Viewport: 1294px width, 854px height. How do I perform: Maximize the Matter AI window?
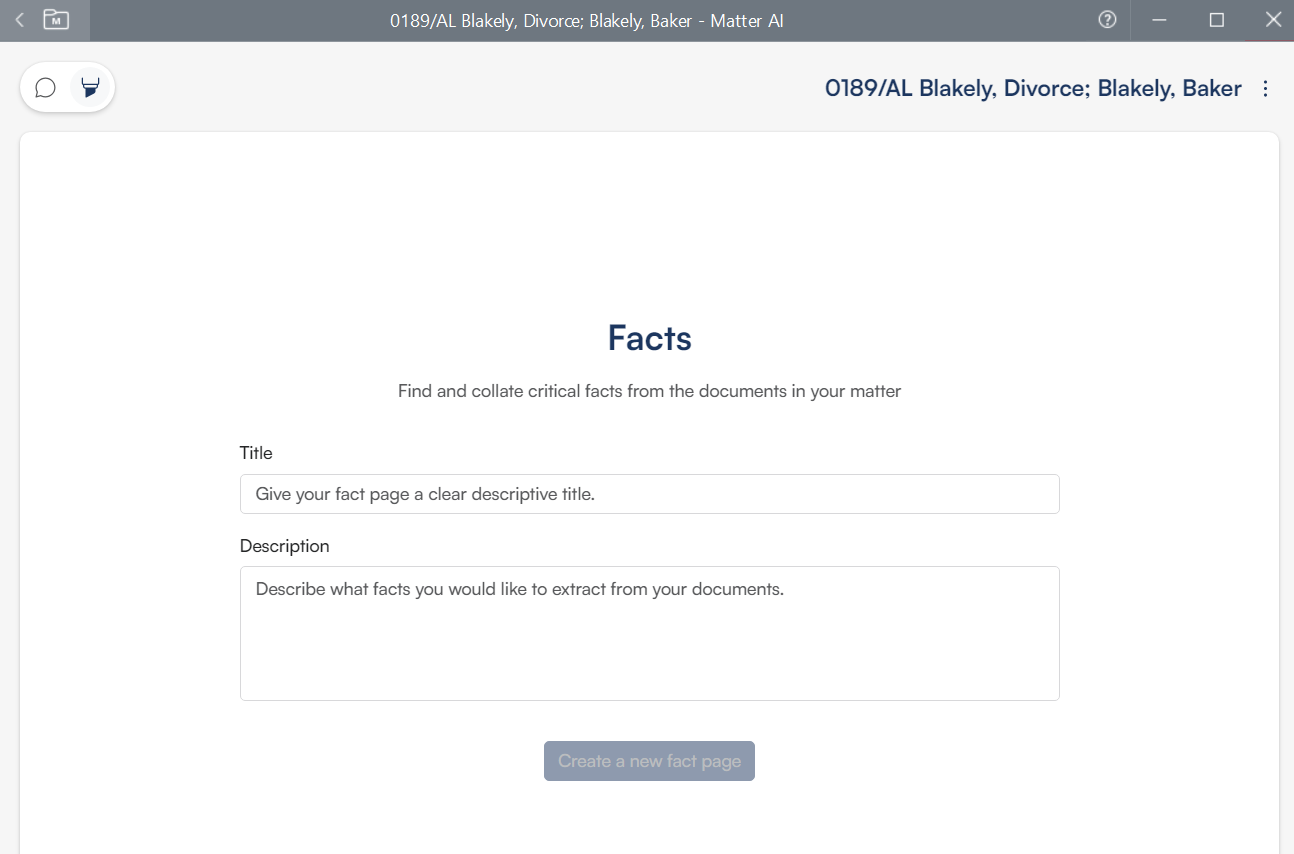pos(1217,20)
